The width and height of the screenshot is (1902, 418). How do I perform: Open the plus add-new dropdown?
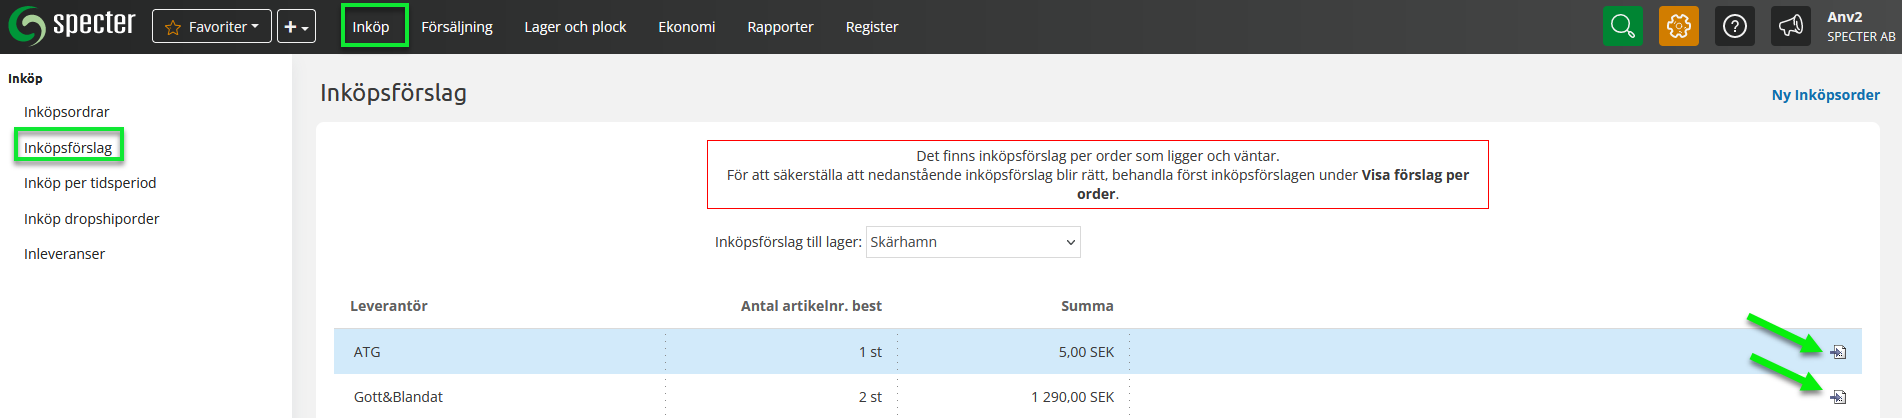pyautogui.click(x=296, y=27)
